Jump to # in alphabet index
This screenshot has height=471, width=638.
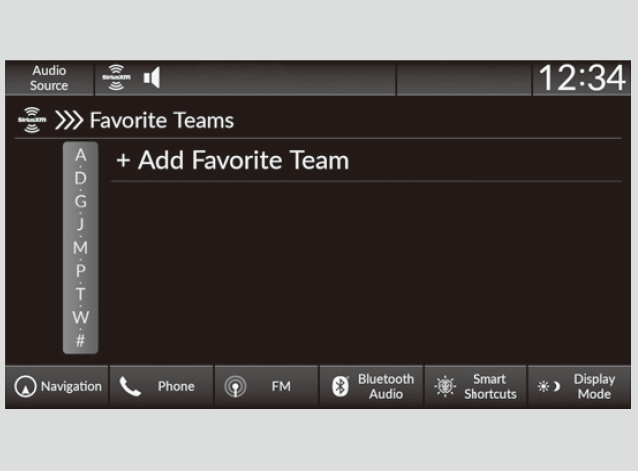pos(81,339)
